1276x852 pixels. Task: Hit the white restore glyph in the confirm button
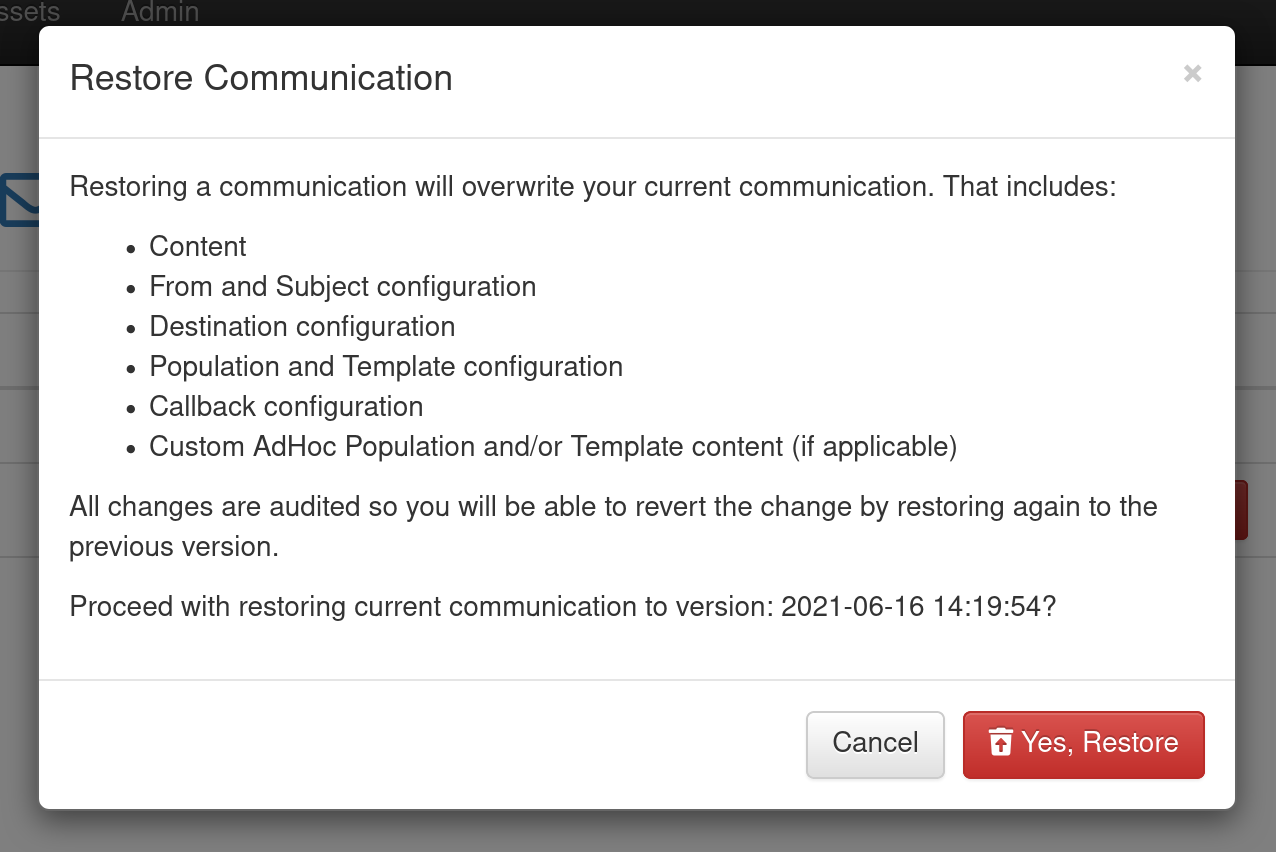[1001, 743]
